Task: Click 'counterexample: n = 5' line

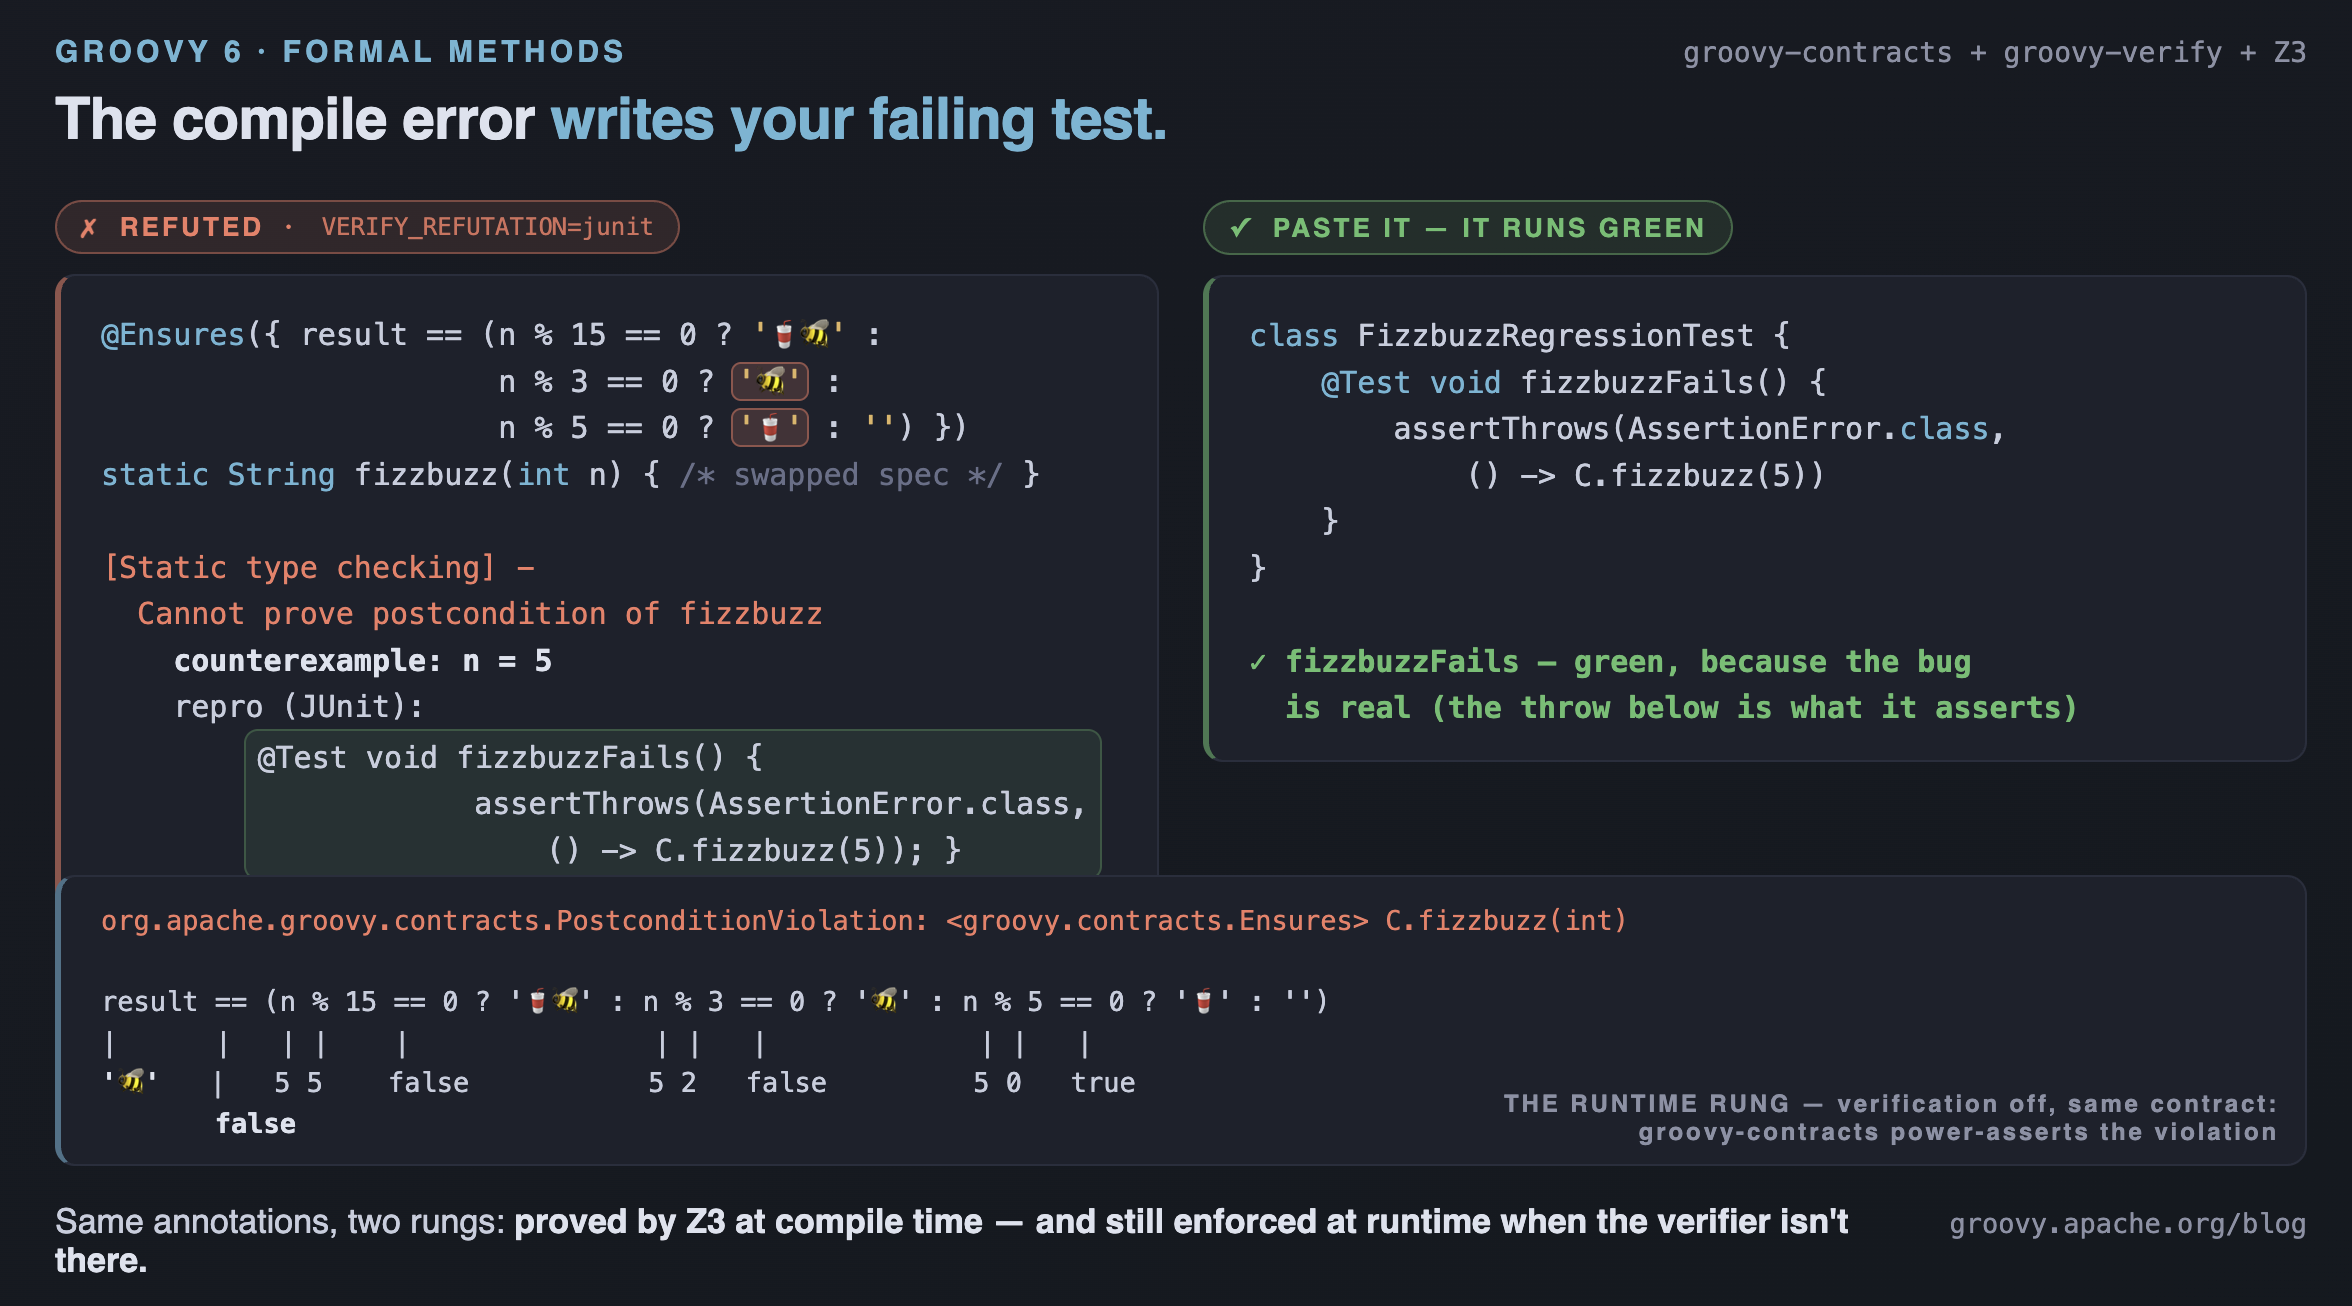Action: pos(363,660)
